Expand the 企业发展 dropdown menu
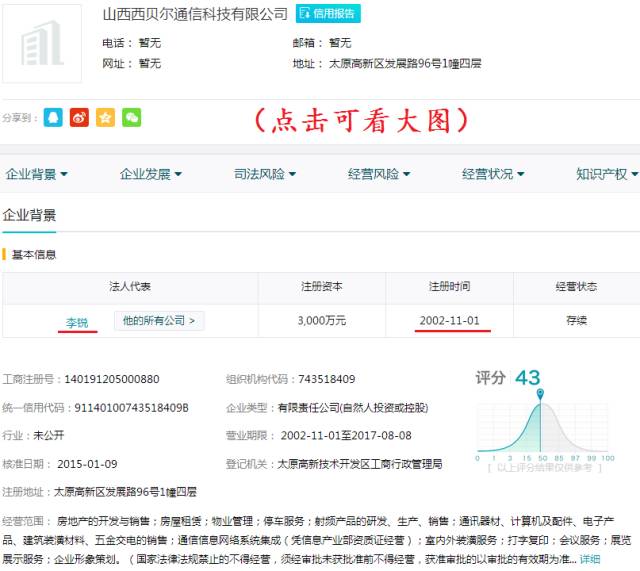 pyautogui.click(x=151, y=174)
